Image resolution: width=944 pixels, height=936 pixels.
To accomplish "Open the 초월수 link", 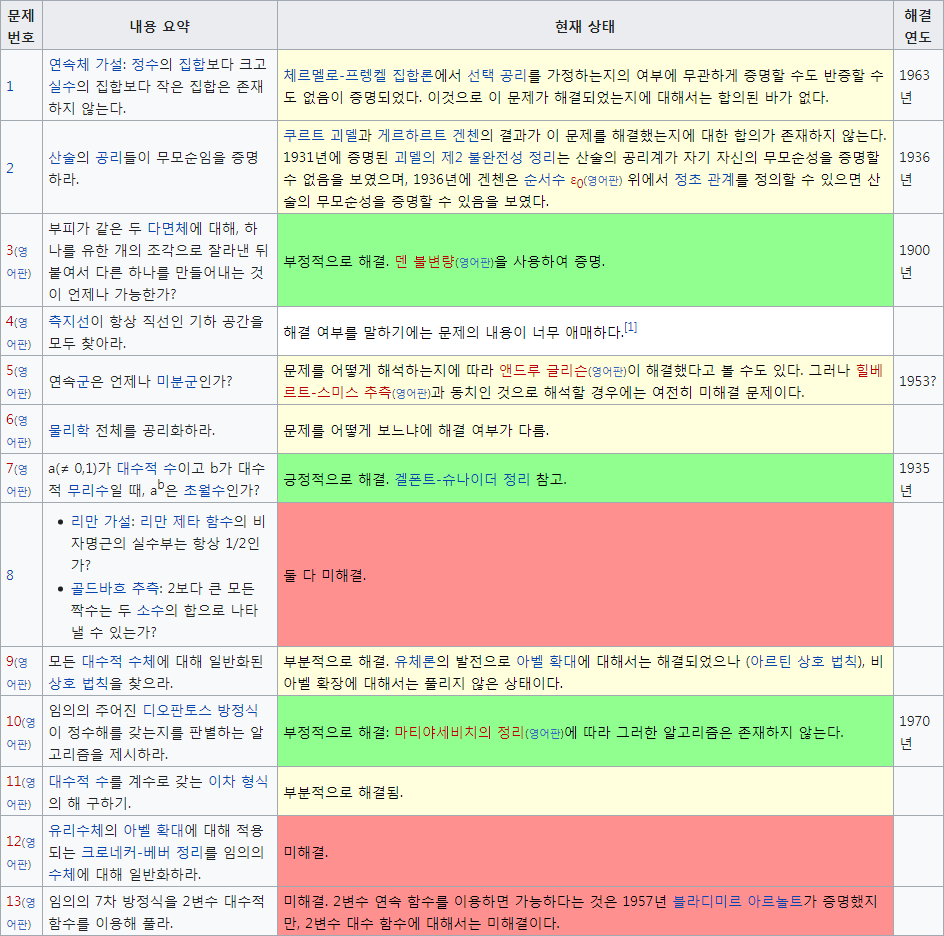I will point(204,491).
